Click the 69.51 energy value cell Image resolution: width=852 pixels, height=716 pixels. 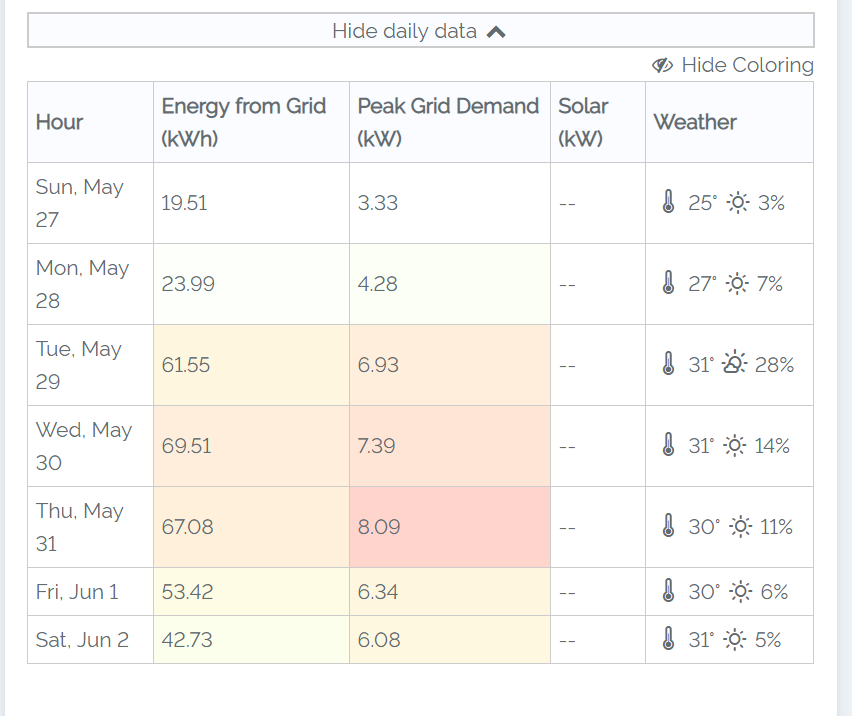[x=251, y=446]
